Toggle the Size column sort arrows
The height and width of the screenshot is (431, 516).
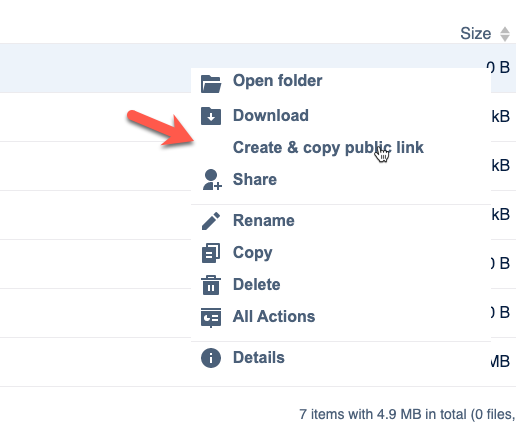coord(505,34)
